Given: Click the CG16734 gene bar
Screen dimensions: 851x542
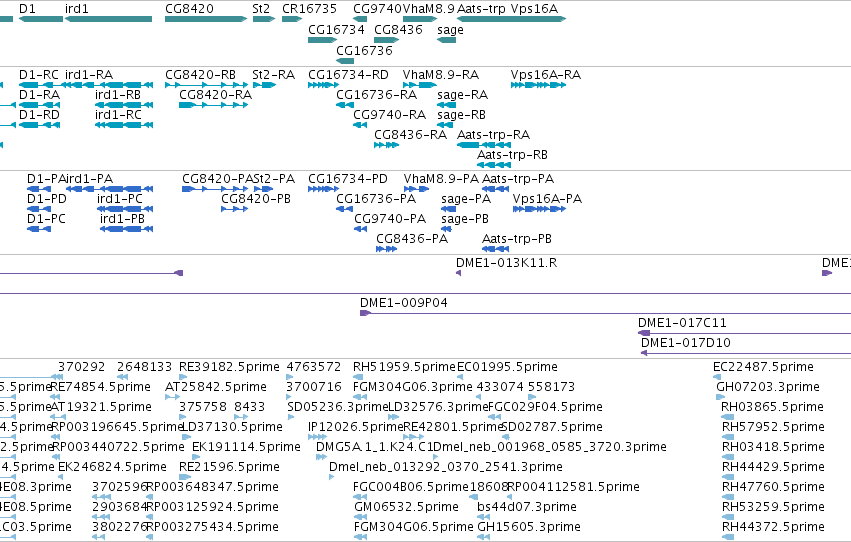Looking at the screenshot, I should coord(322,40).
